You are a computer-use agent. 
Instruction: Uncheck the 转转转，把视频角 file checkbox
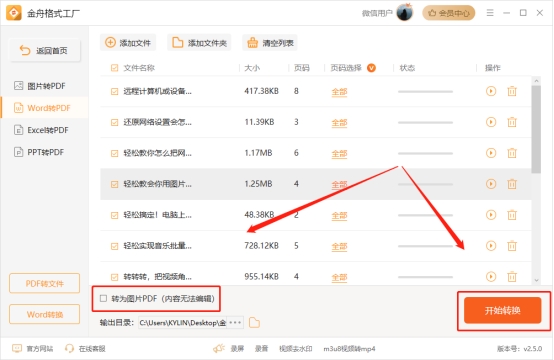[114, 277]
